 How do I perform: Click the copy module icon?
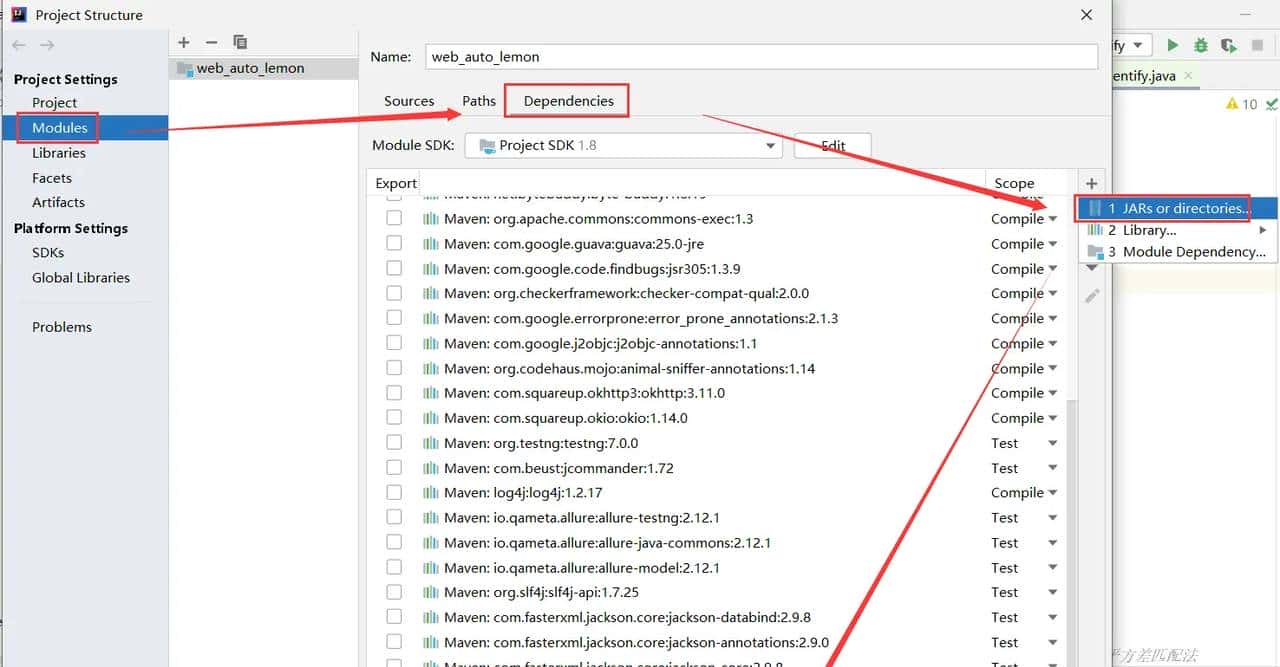point(239,42)
